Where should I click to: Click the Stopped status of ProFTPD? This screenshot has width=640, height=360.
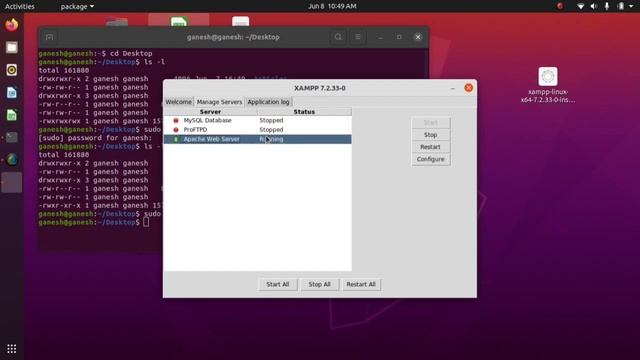point(271,130)
